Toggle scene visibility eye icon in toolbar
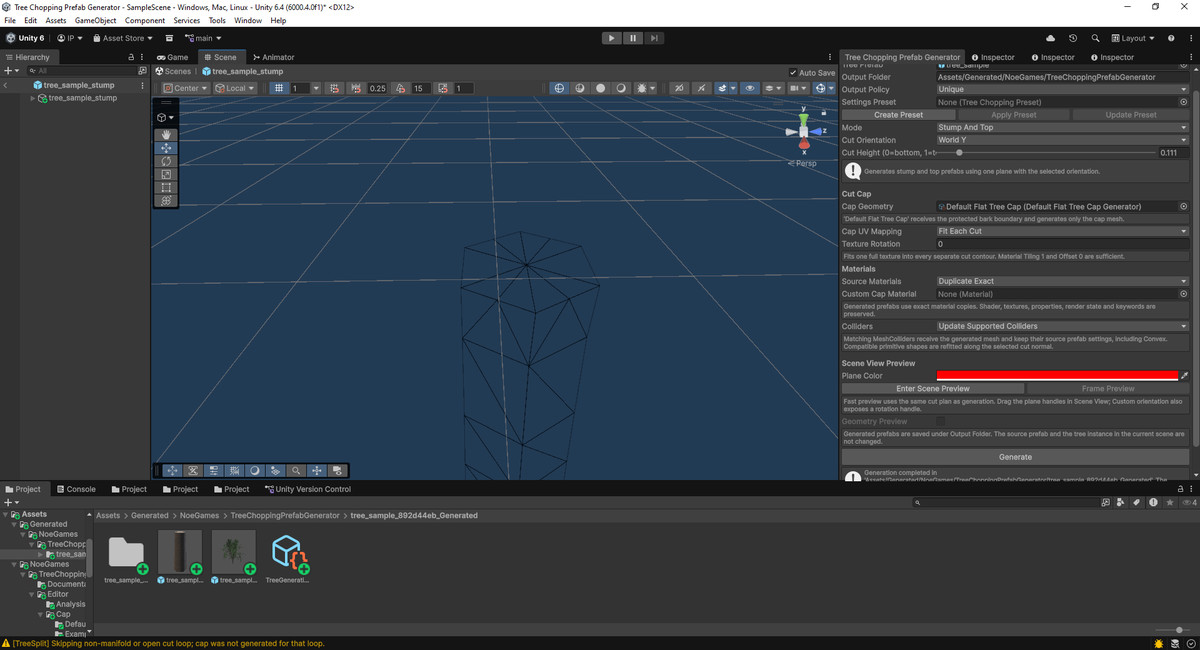Viewport: 1200px width, 650px height. pyautogui.click(x=749, y=88)
